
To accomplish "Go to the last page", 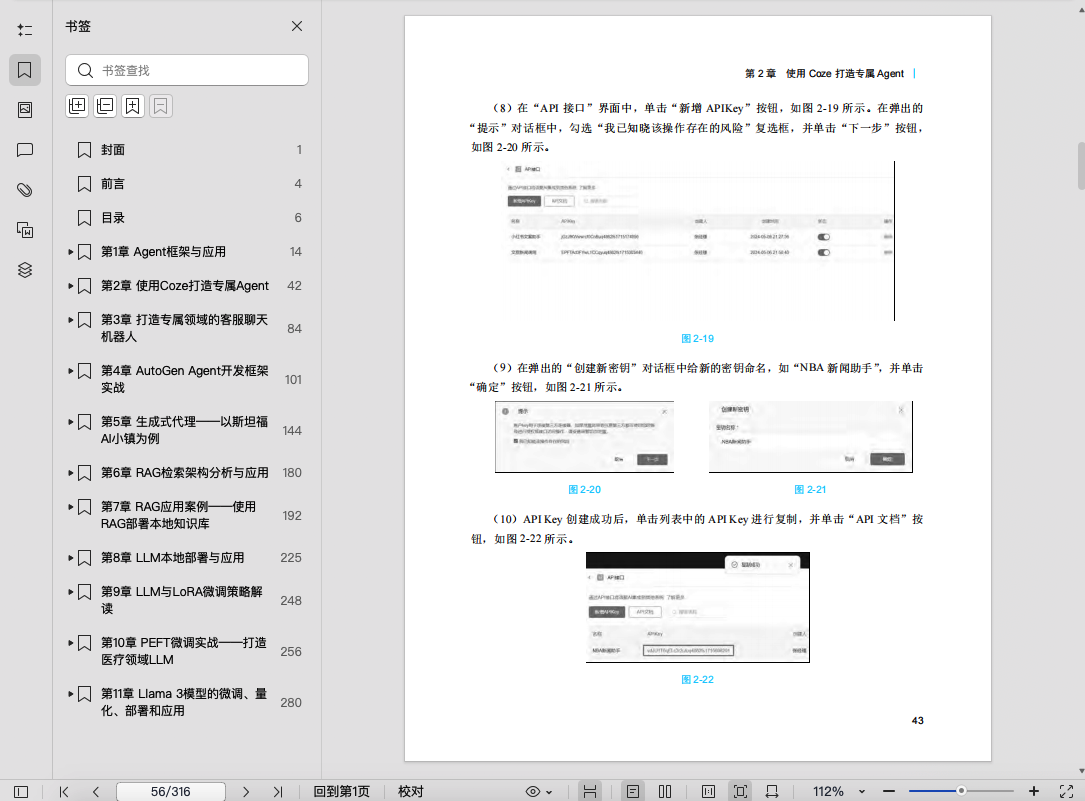I will click(x=277, y=791).
